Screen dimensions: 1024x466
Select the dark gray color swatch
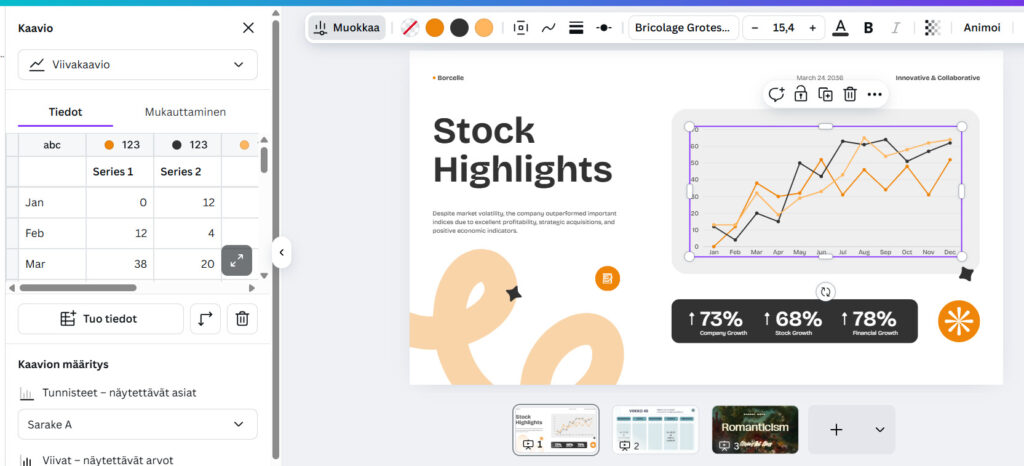459,28
